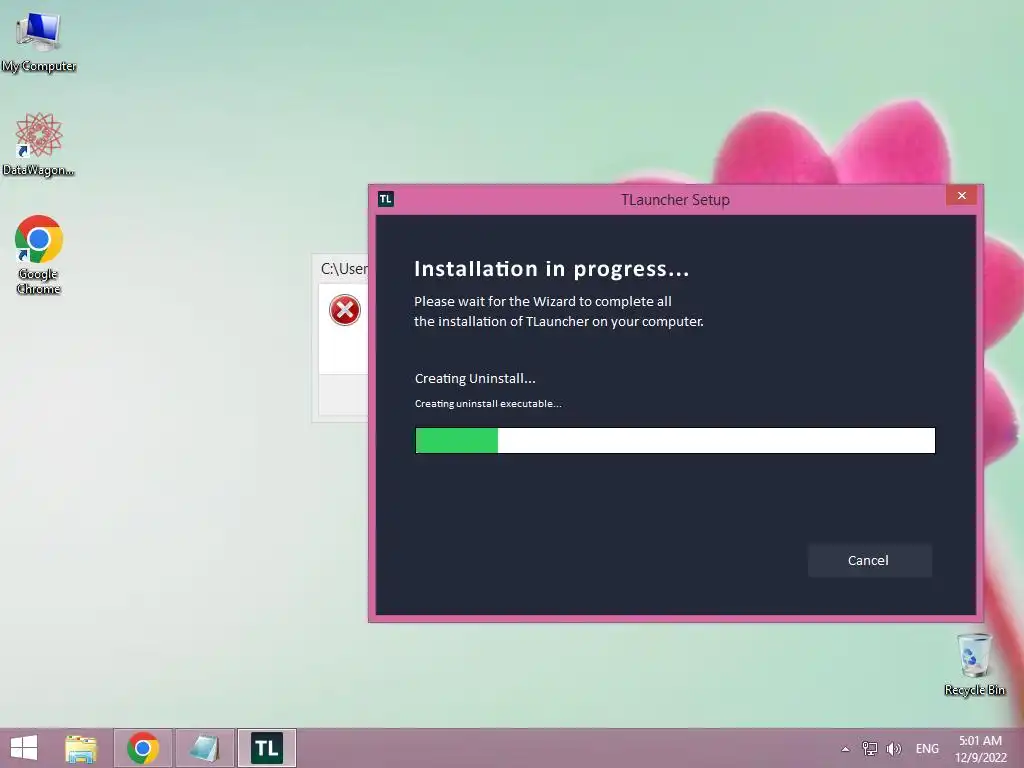Image resolution: width=1024 pixels, height=768 pixels.
Task: Click the 'C:\User' title of the background dialog
Action: (344, 268)
